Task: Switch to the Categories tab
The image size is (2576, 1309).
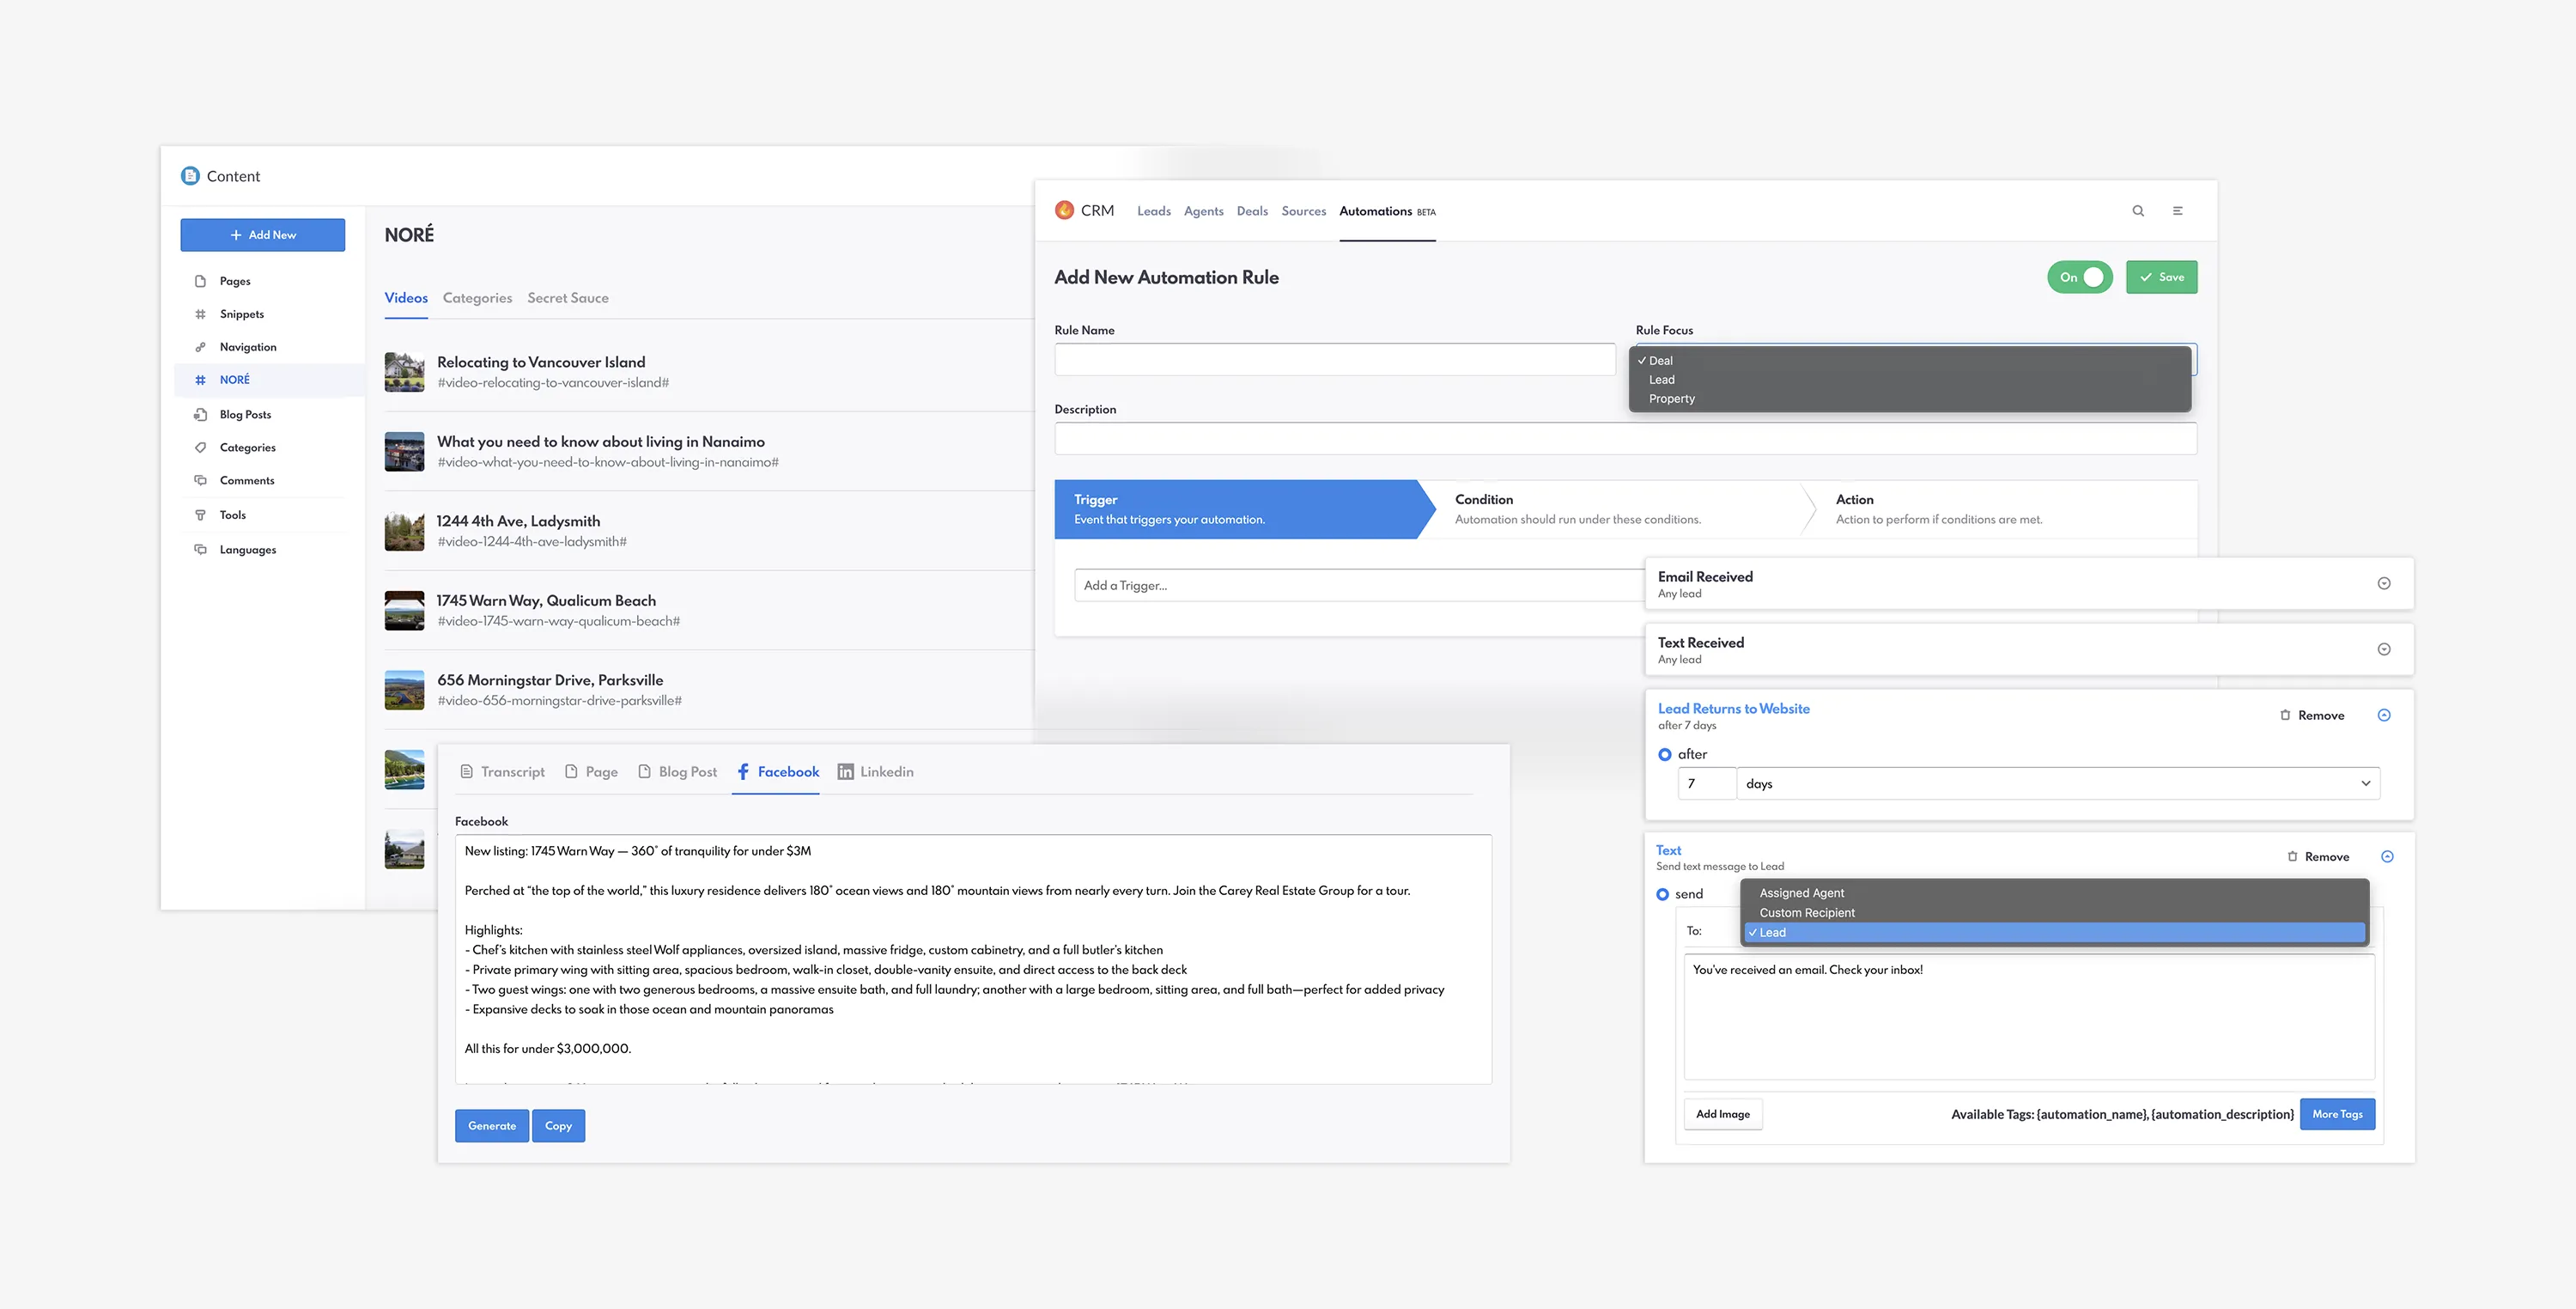Action: point(477,298)
